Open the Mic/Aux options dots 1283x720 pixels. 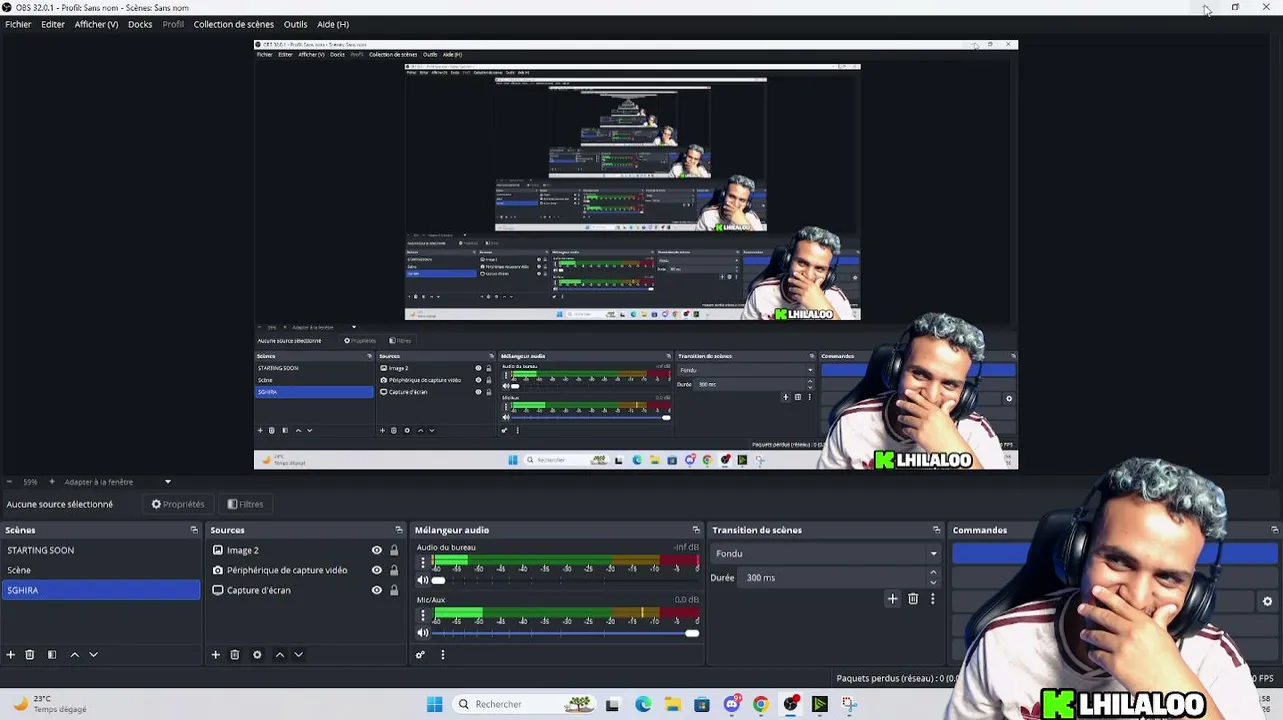tap(422, 616)
